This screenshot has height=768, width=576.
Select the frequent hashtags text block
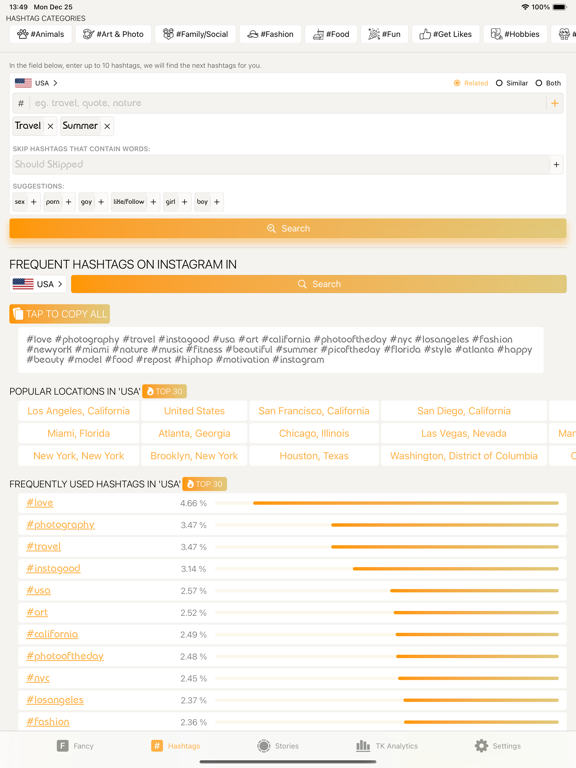281,350
